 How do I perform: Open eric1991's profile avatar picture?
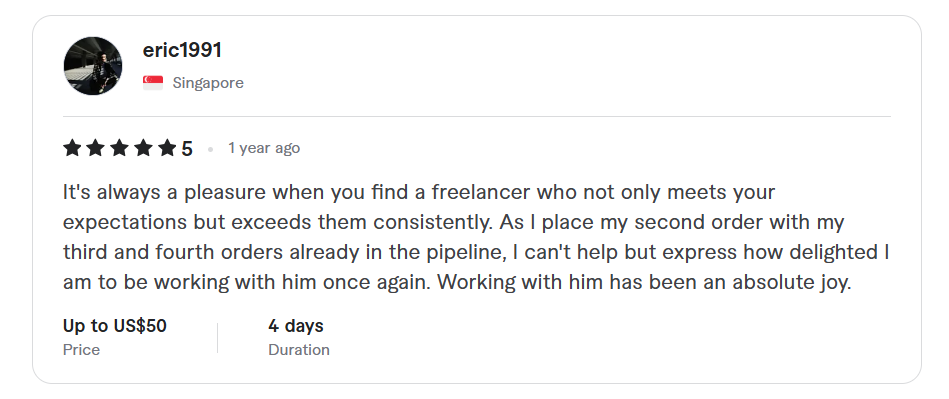pyautogui.click(x=93, y=66)
